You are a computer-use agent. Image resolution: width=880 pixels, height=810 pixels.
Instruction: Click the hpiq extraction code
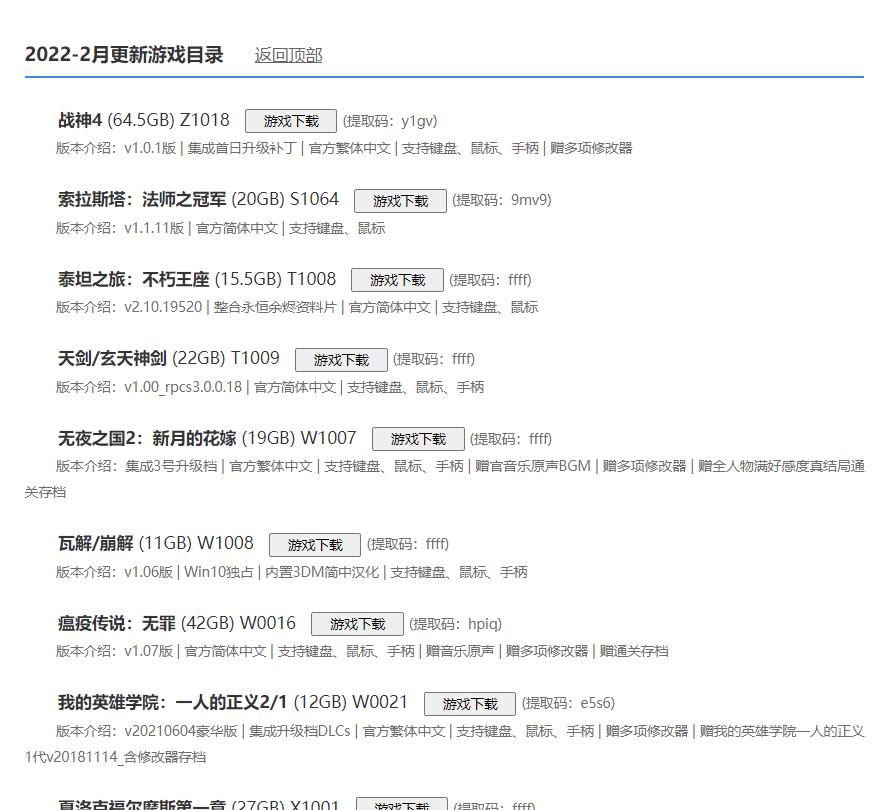pos(484,624)
